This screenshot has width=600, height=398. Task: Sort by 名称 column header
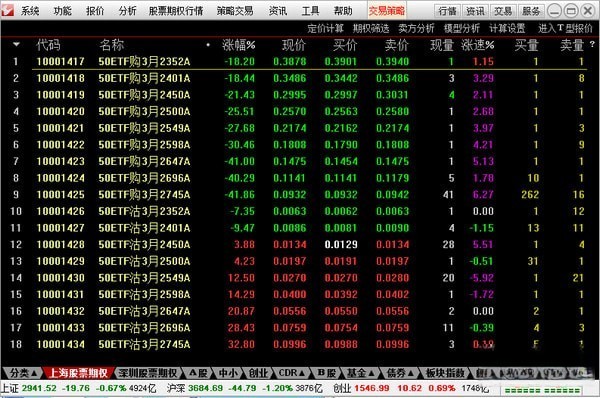click(x=112, y=45)
